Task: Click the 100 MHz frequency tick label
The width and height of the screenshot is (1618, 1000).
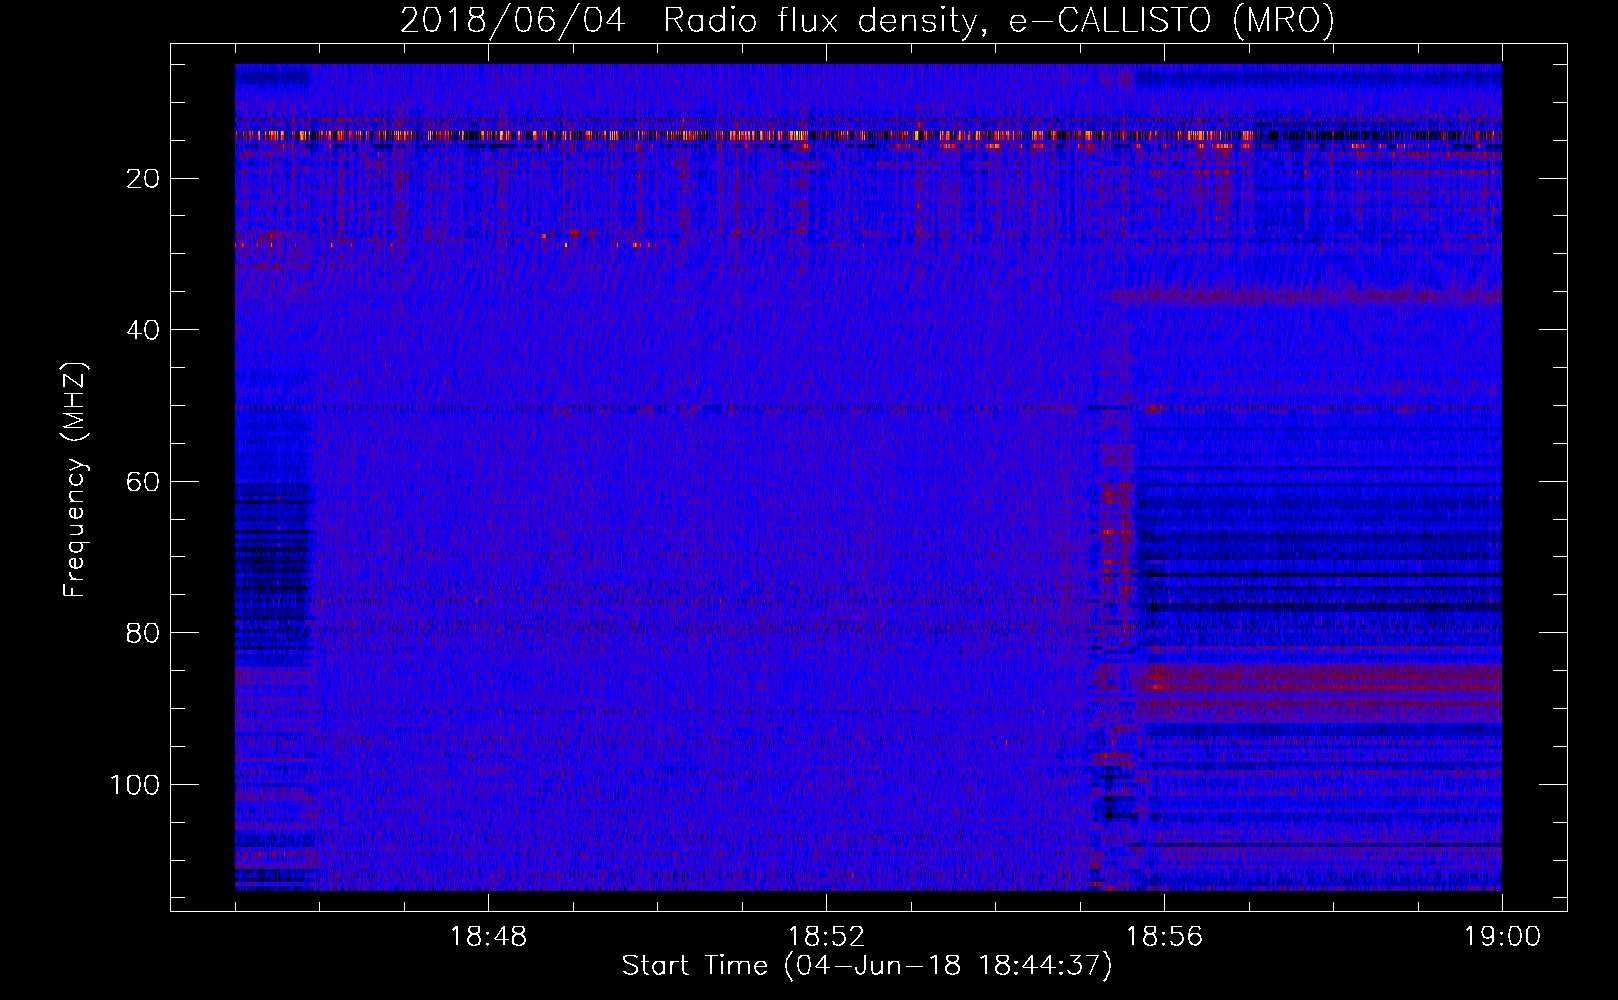Action: click(x=135, y=785)
